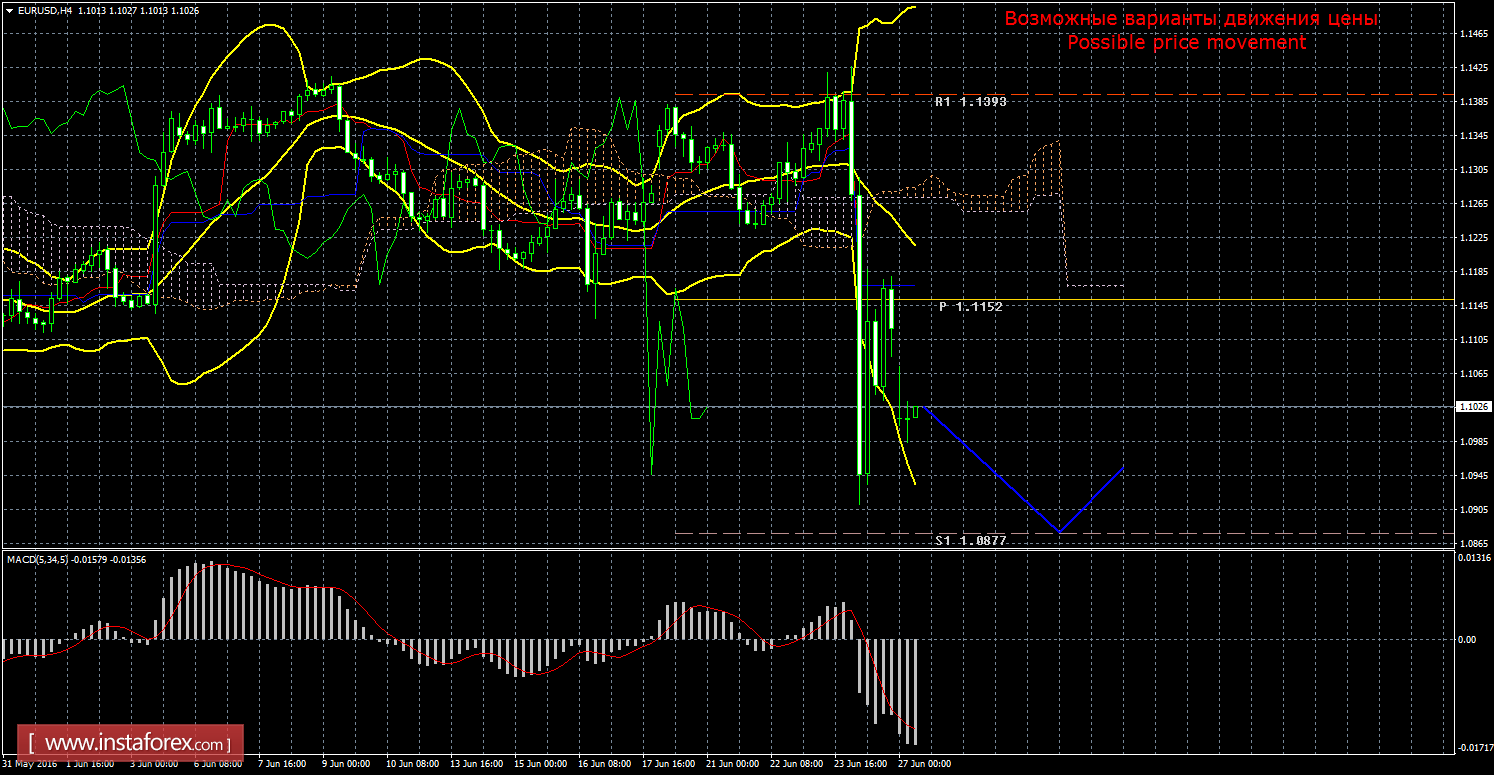The height and width of the screenshot is (775, 1494).
Task: Click the 17 Jun 16:00 time label
Action: click(669, 765)
